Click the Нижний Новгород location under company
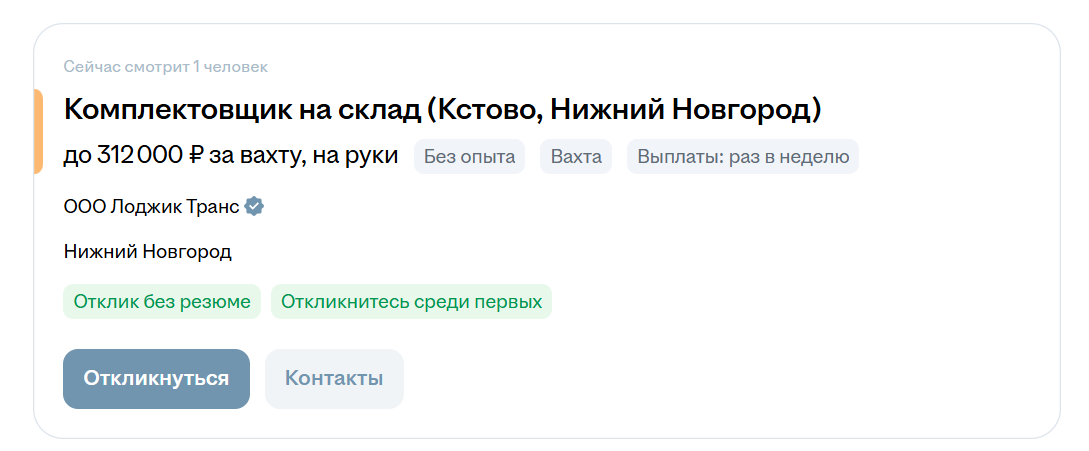 [147, 252]
